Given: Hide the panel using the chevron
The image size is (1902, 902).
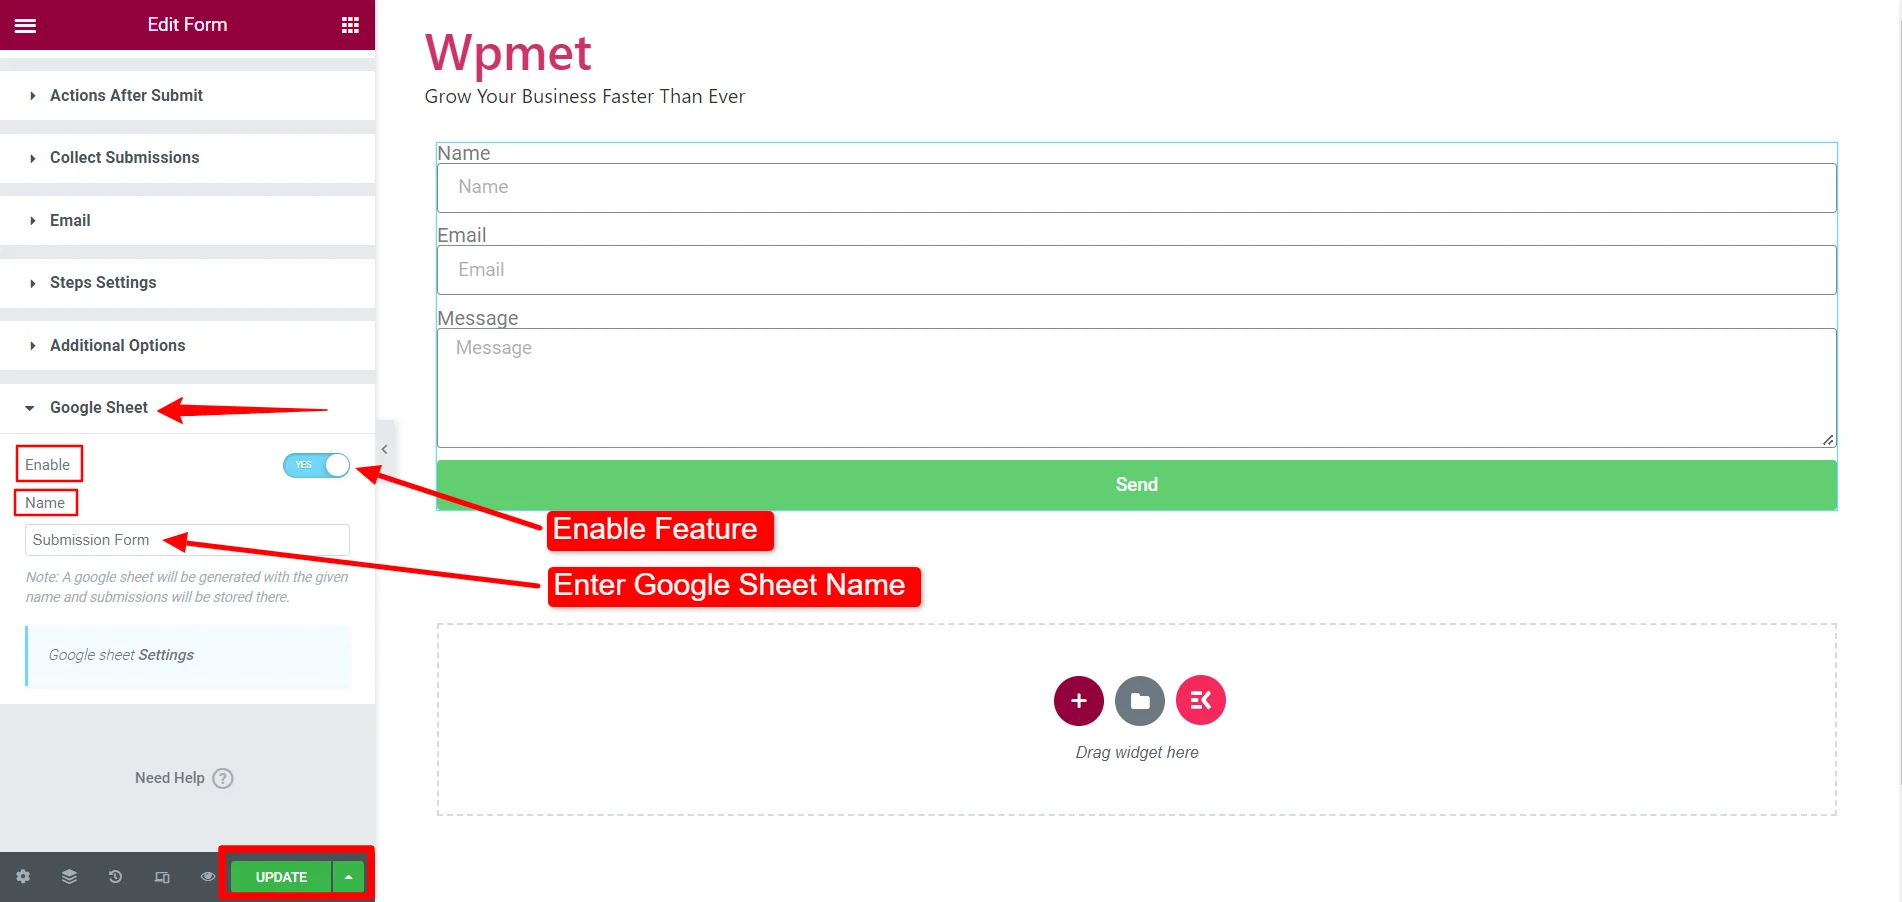Looking at the screenshot, I should click(384, 449).
